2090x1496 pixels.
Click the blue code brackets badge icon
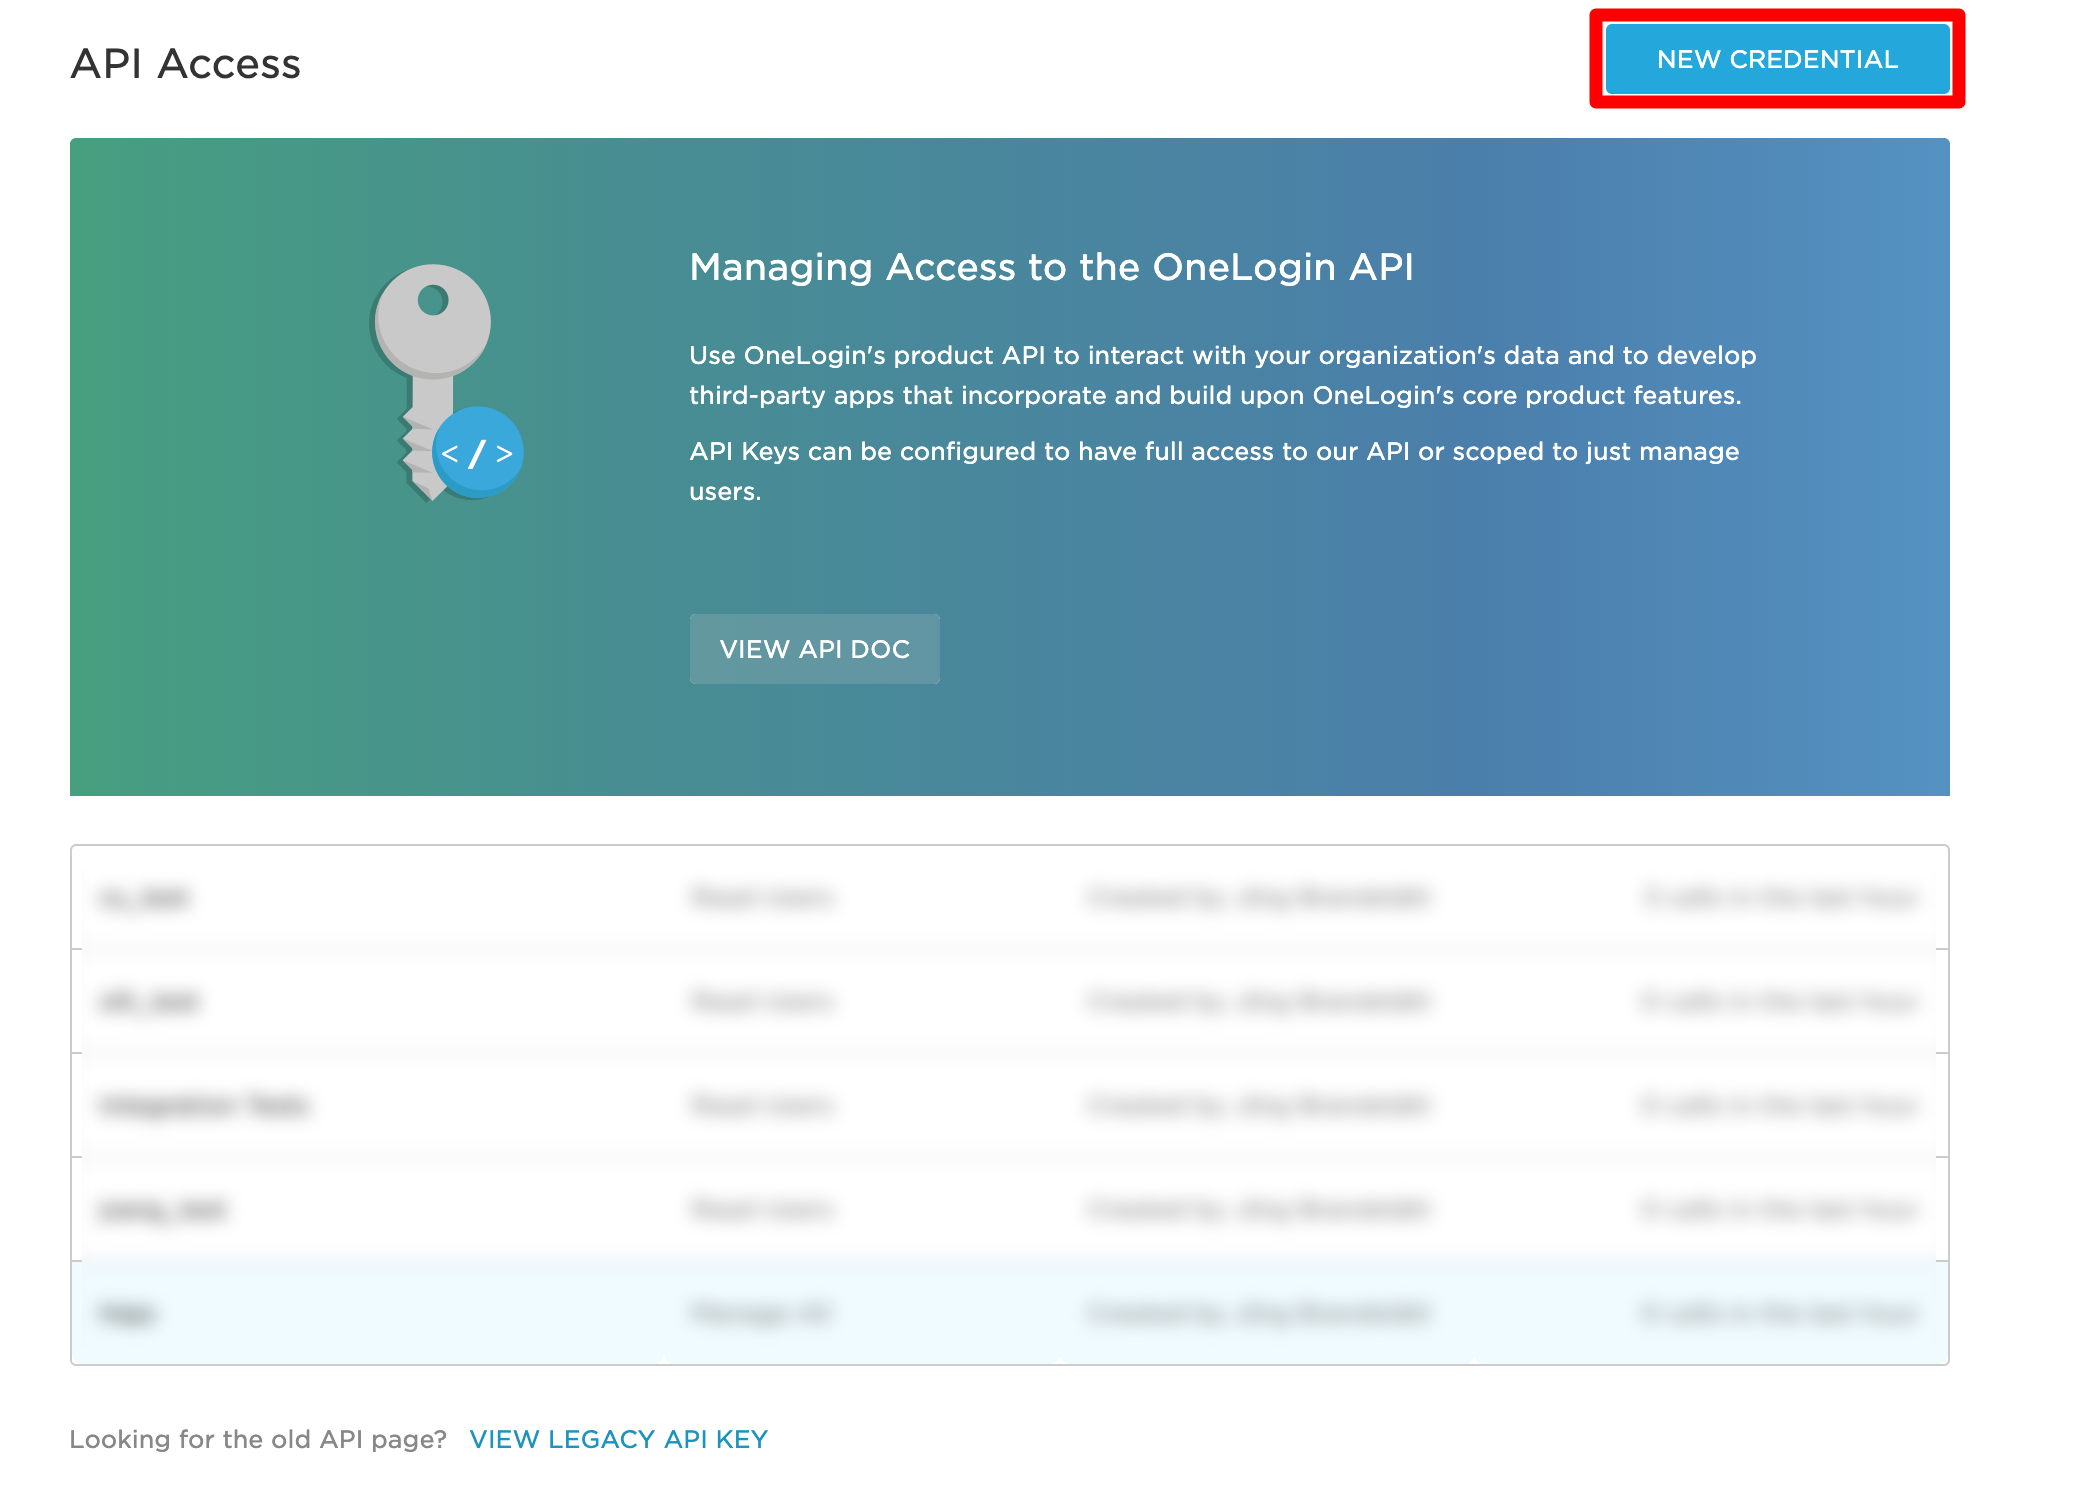(478, 452)
